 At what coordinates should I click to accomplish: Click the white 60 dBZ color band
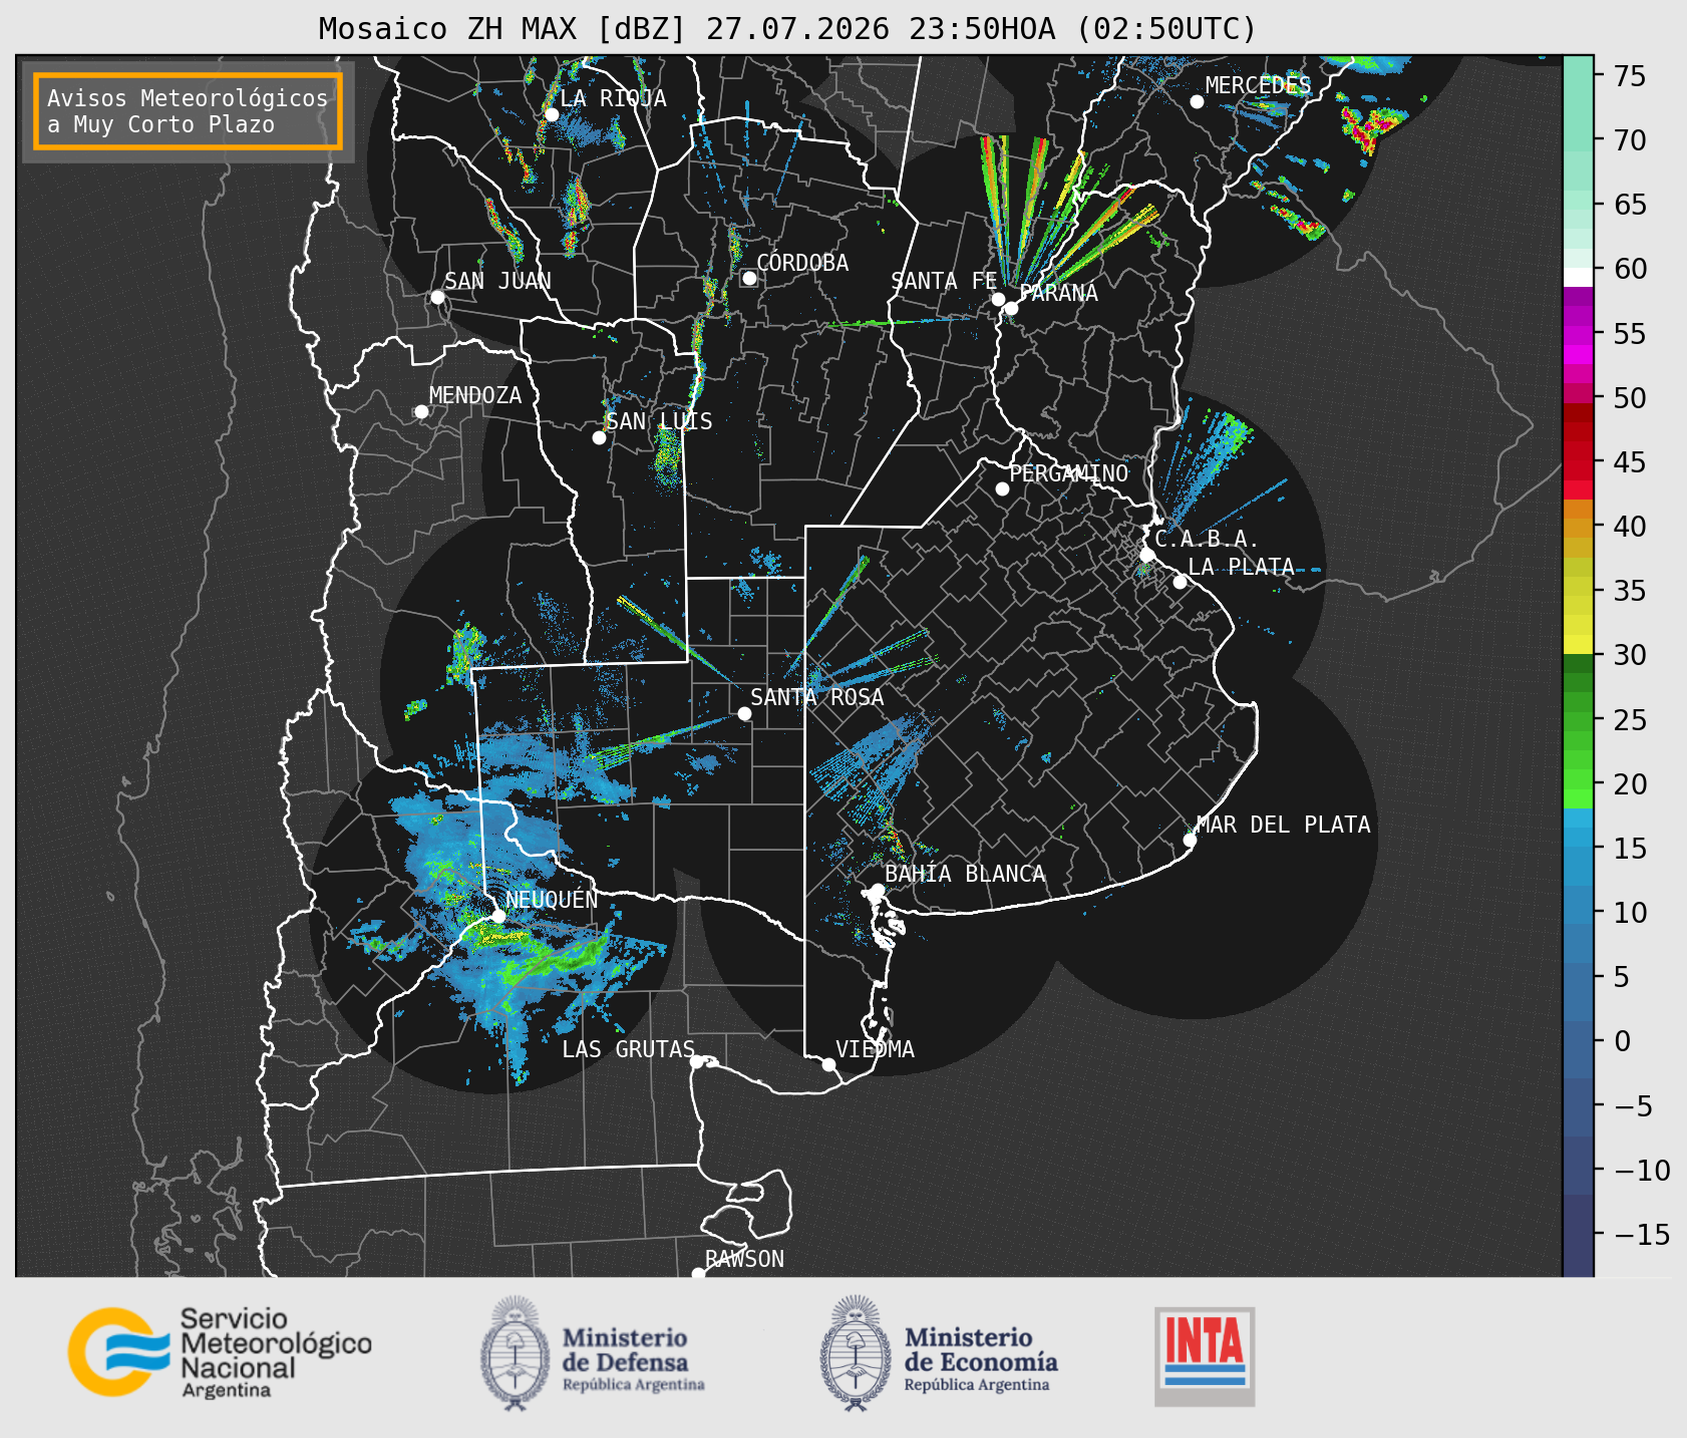[1578, 276]
